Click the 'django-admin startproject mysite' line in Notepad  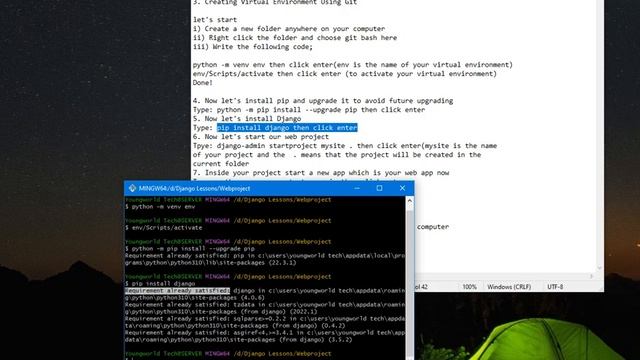pyautogui.click(x=345, y=146)
